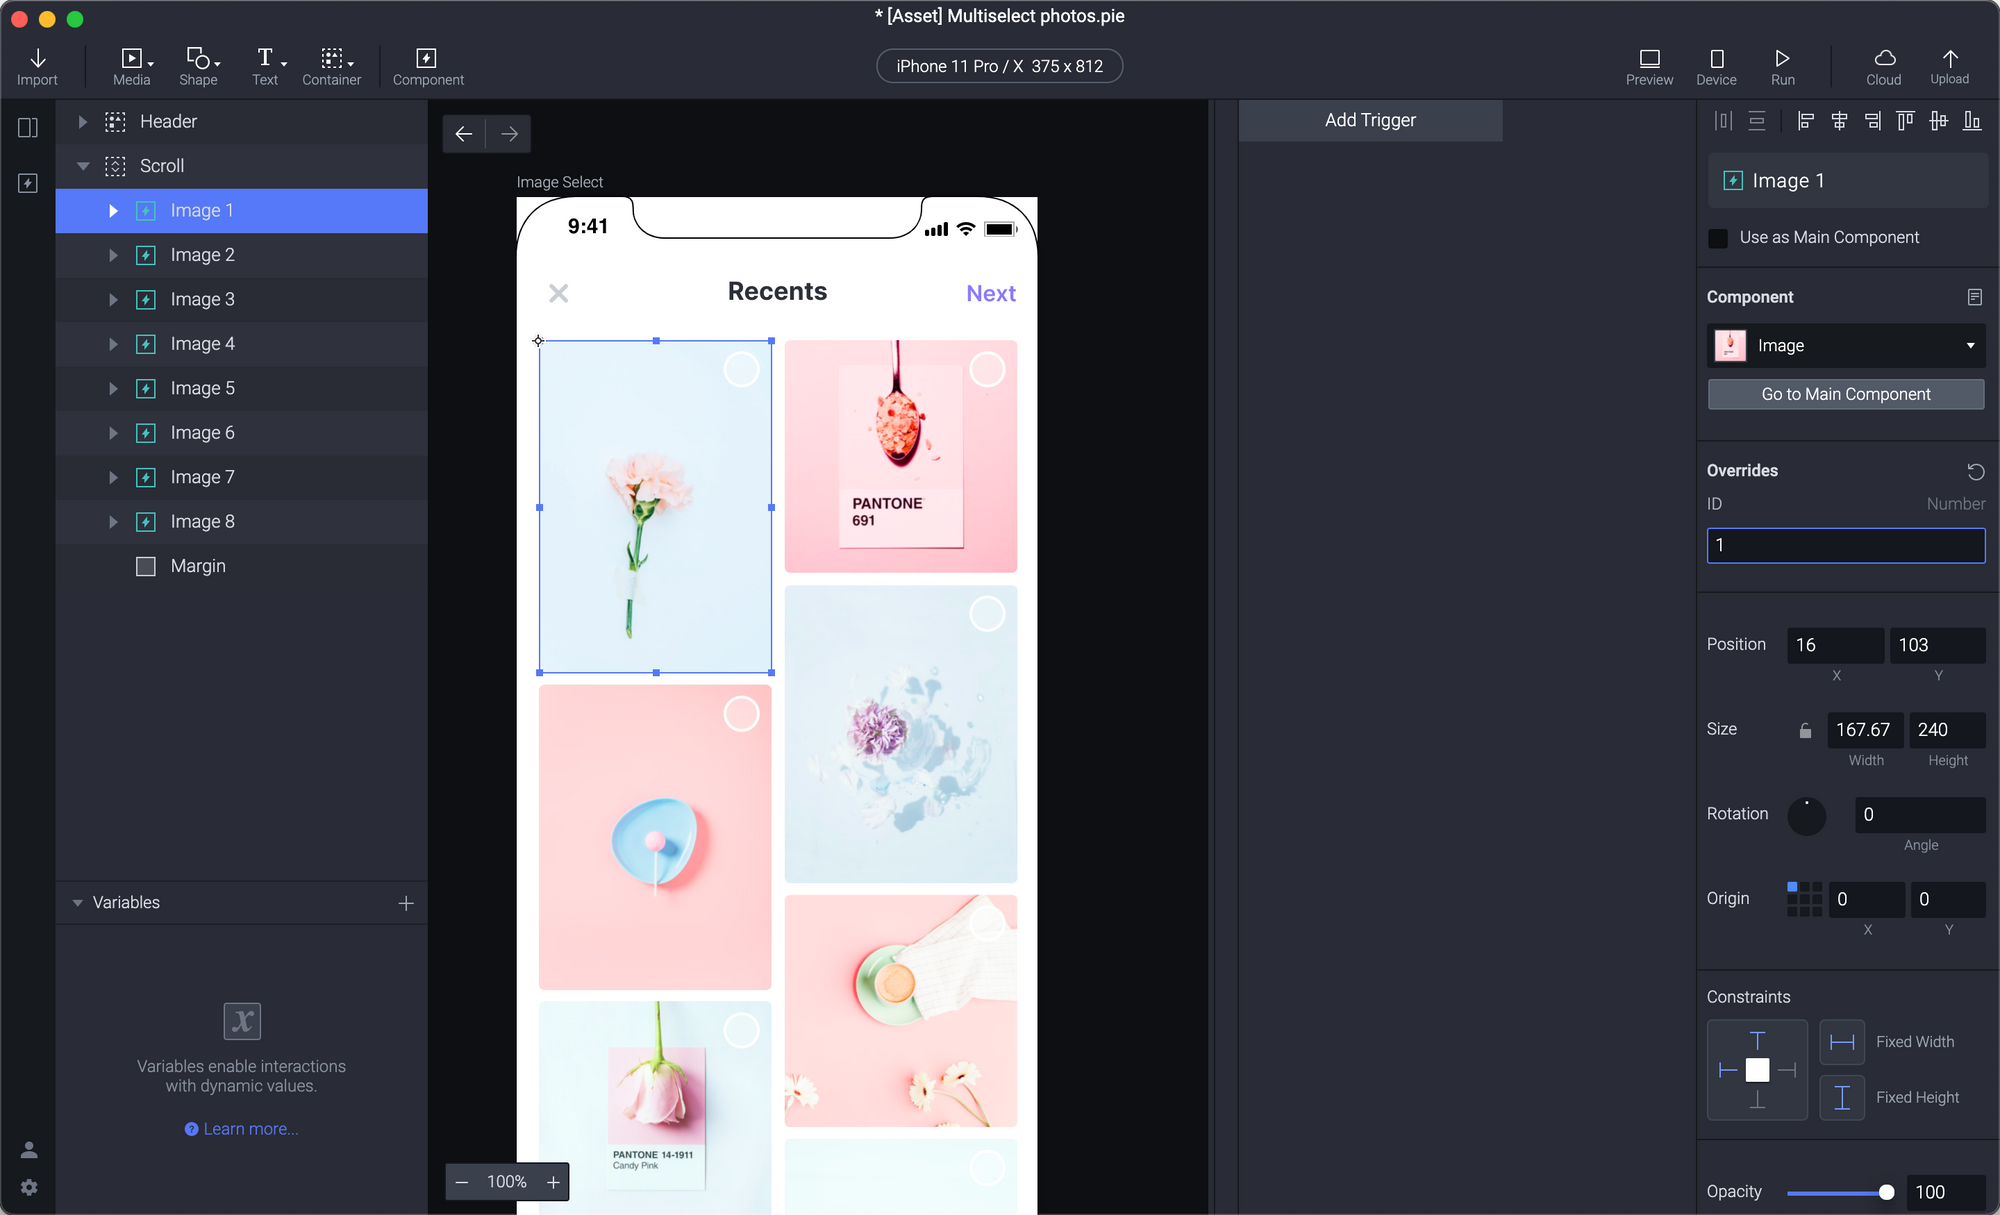Click the canvas back arrow
The image size is (2000, 1215).
[464, 134]
